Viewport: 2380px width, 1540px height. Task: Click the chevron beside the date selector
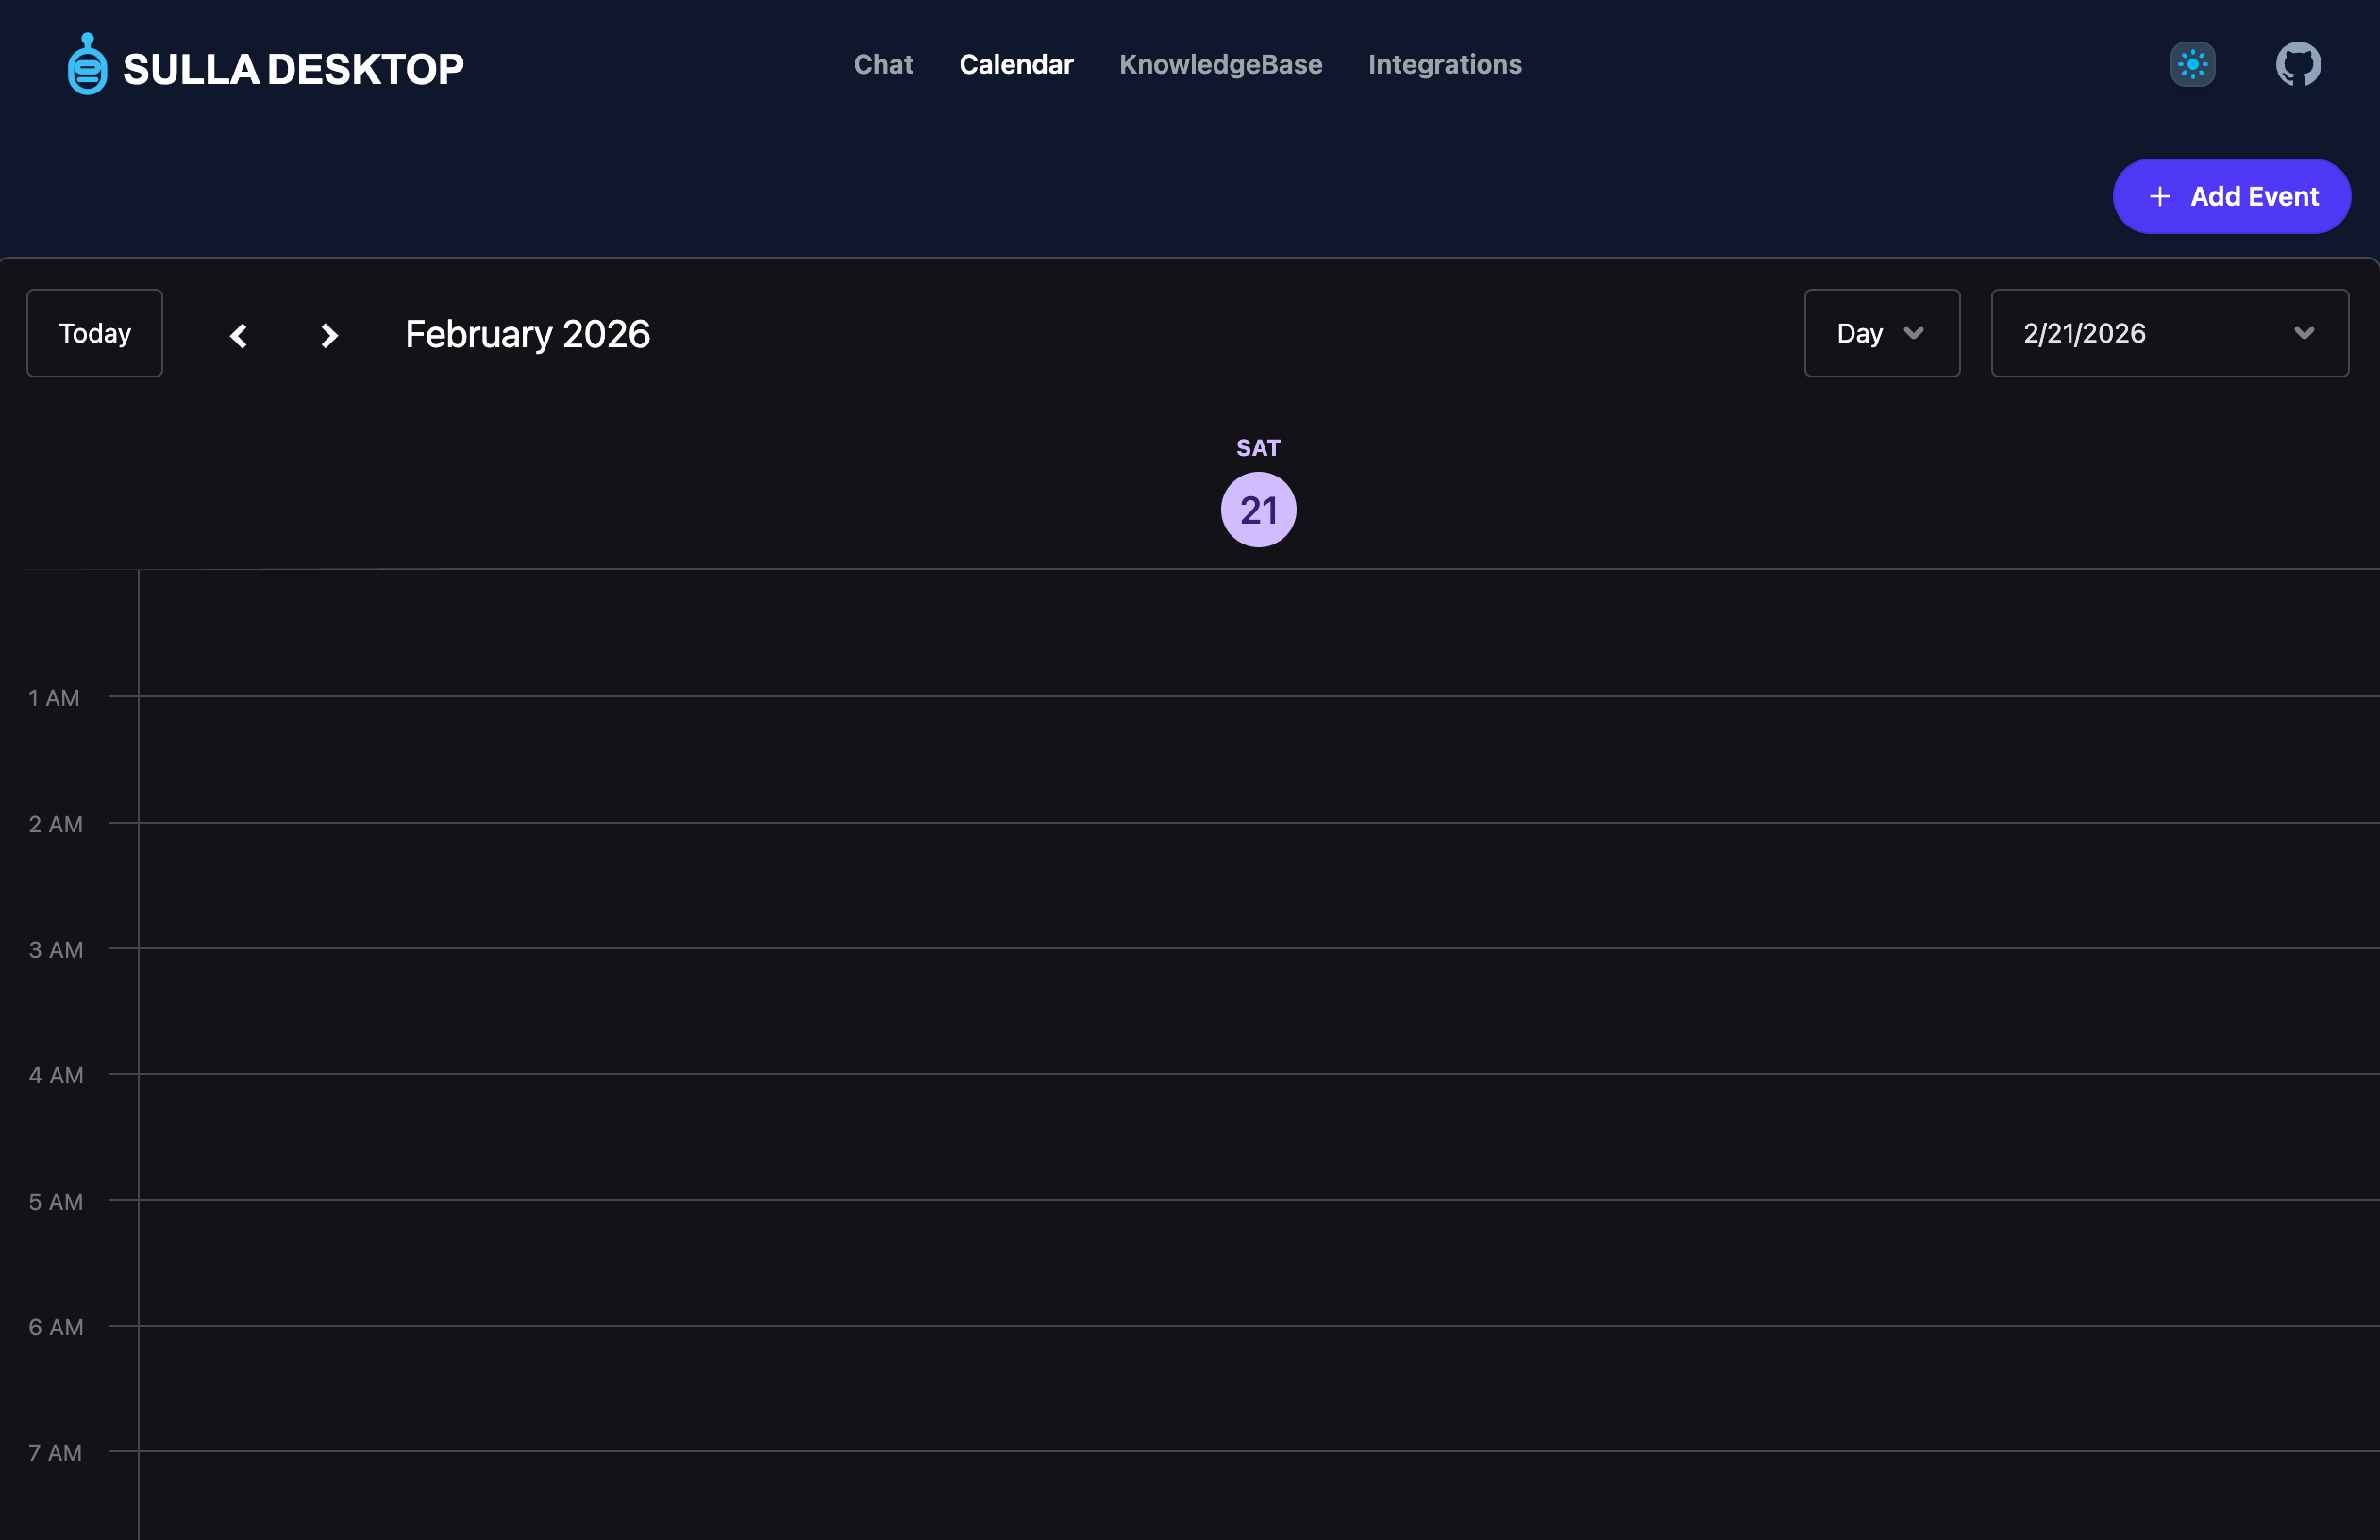2304,333
